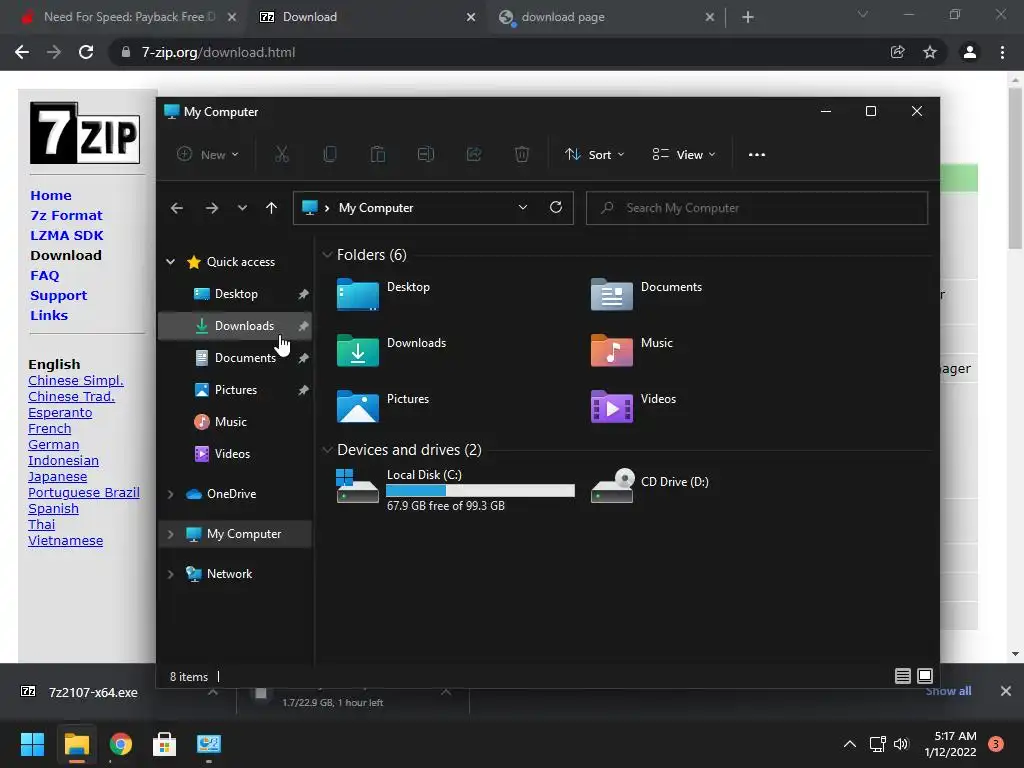Select Desktop in Quick access sidebar
Viewport: 1024px width, 768px height.
coord(234,294)
